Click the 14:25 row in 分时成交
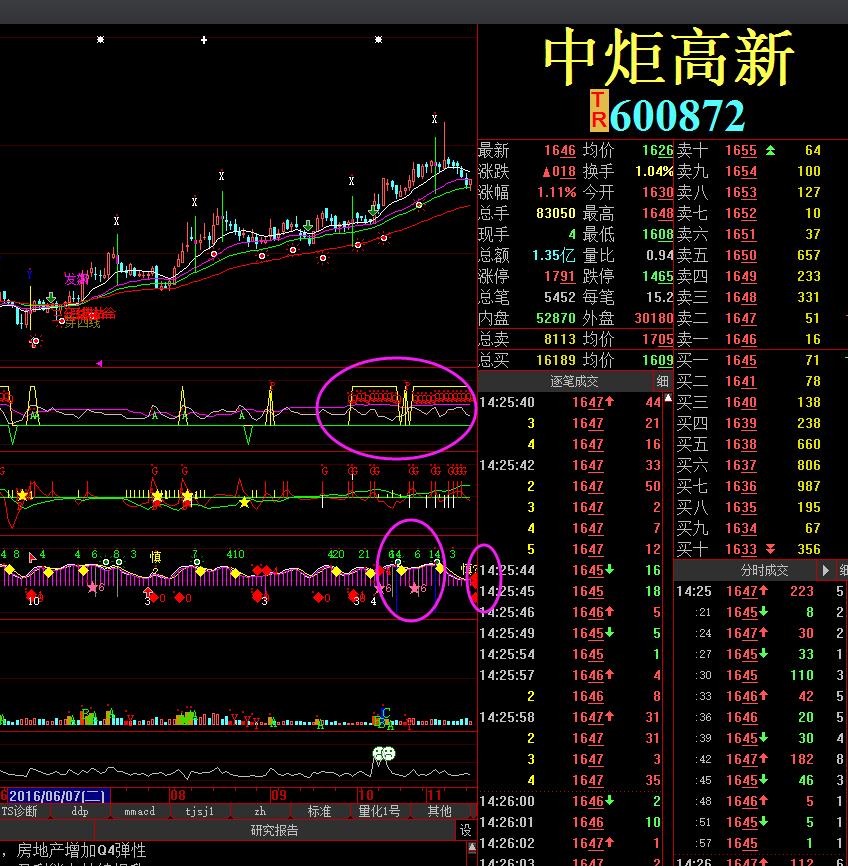848x866 pixels. (761, 591)
